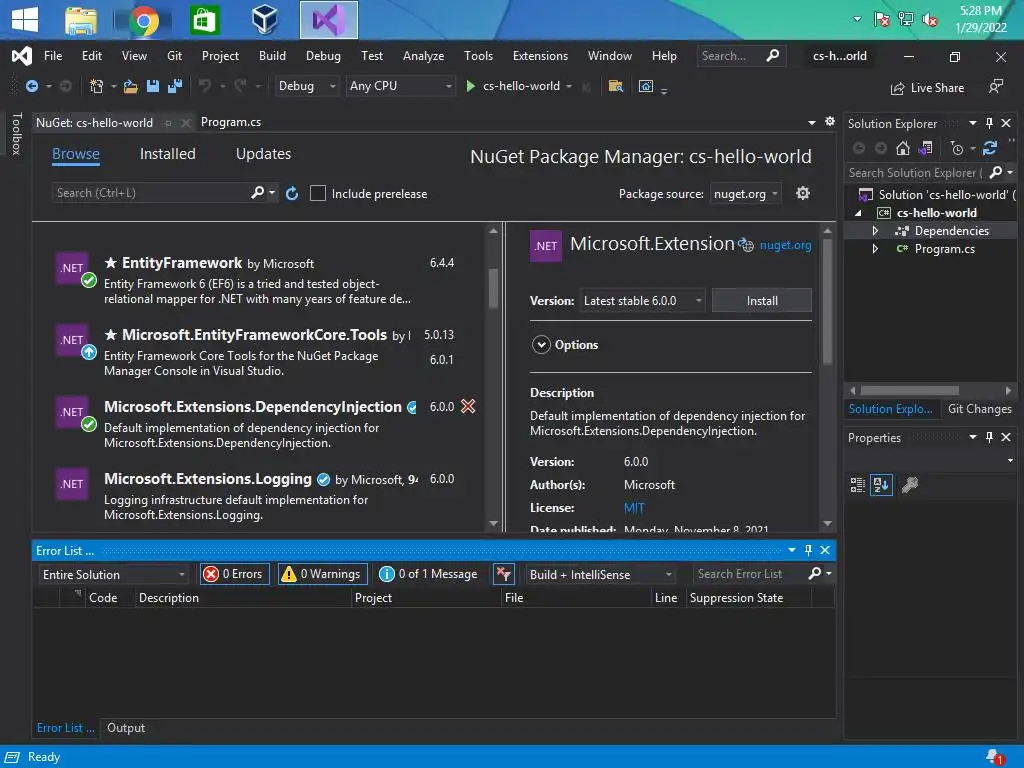Click the Find in Files toolbar icon
Screen dimensions: 1024x768
615,86
